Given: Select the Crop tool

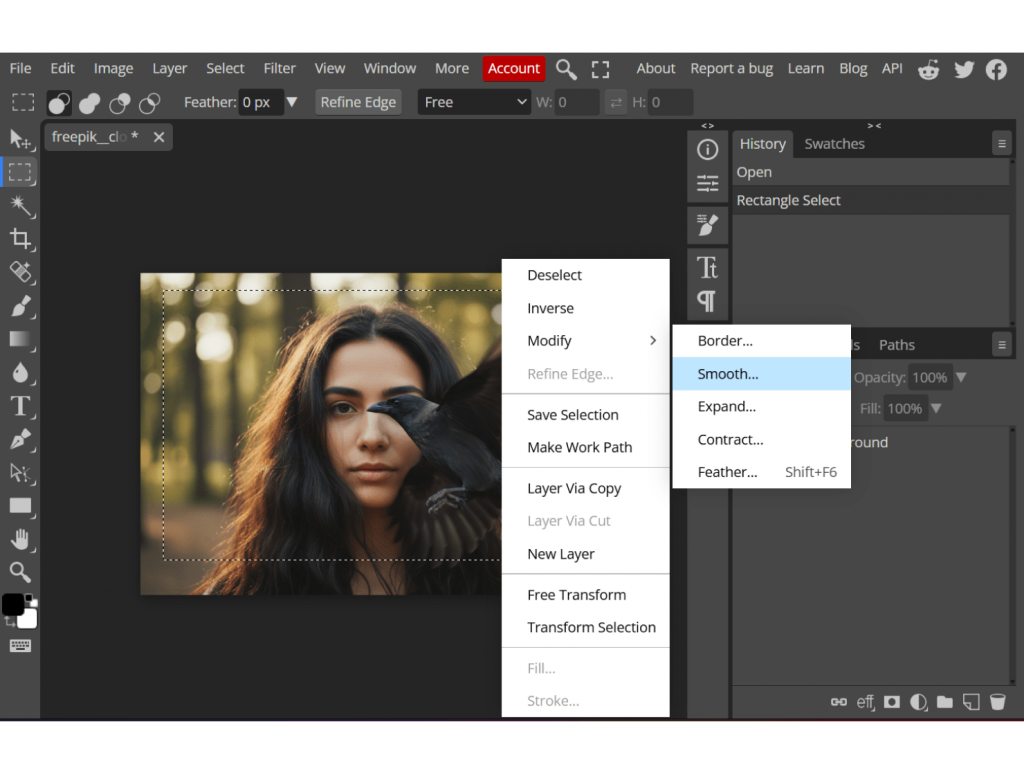Looking at the screenshot, I should click(x=20, y=238).
